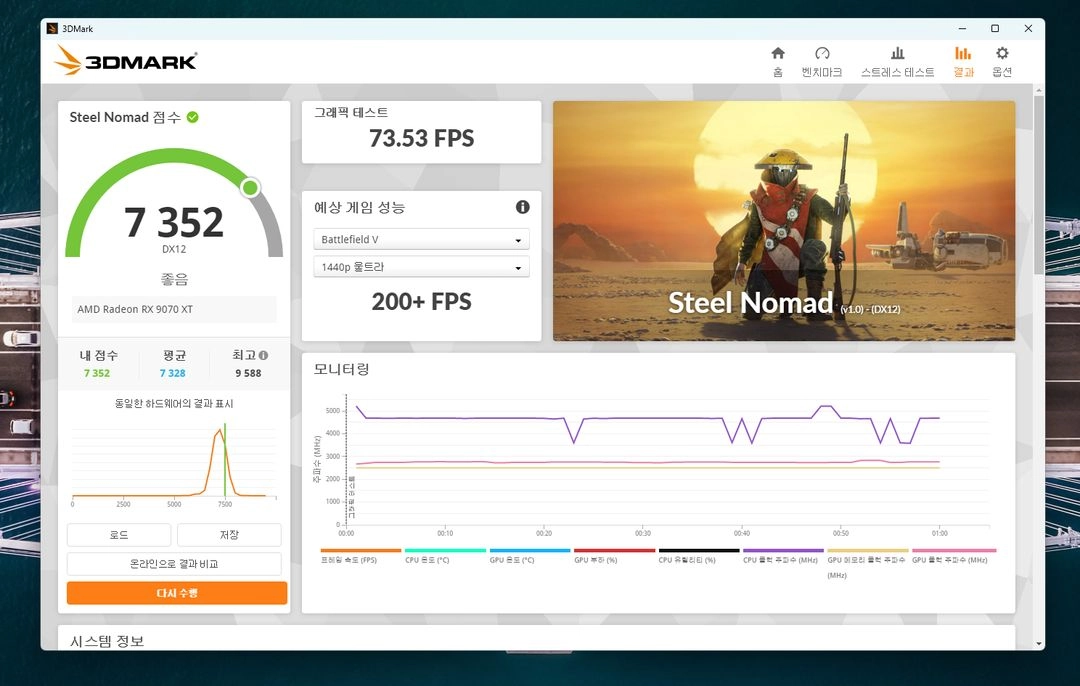Click the vertical scrollbar thumb
Screen dimensions: 1080x686
click(x=1038, y=186)
